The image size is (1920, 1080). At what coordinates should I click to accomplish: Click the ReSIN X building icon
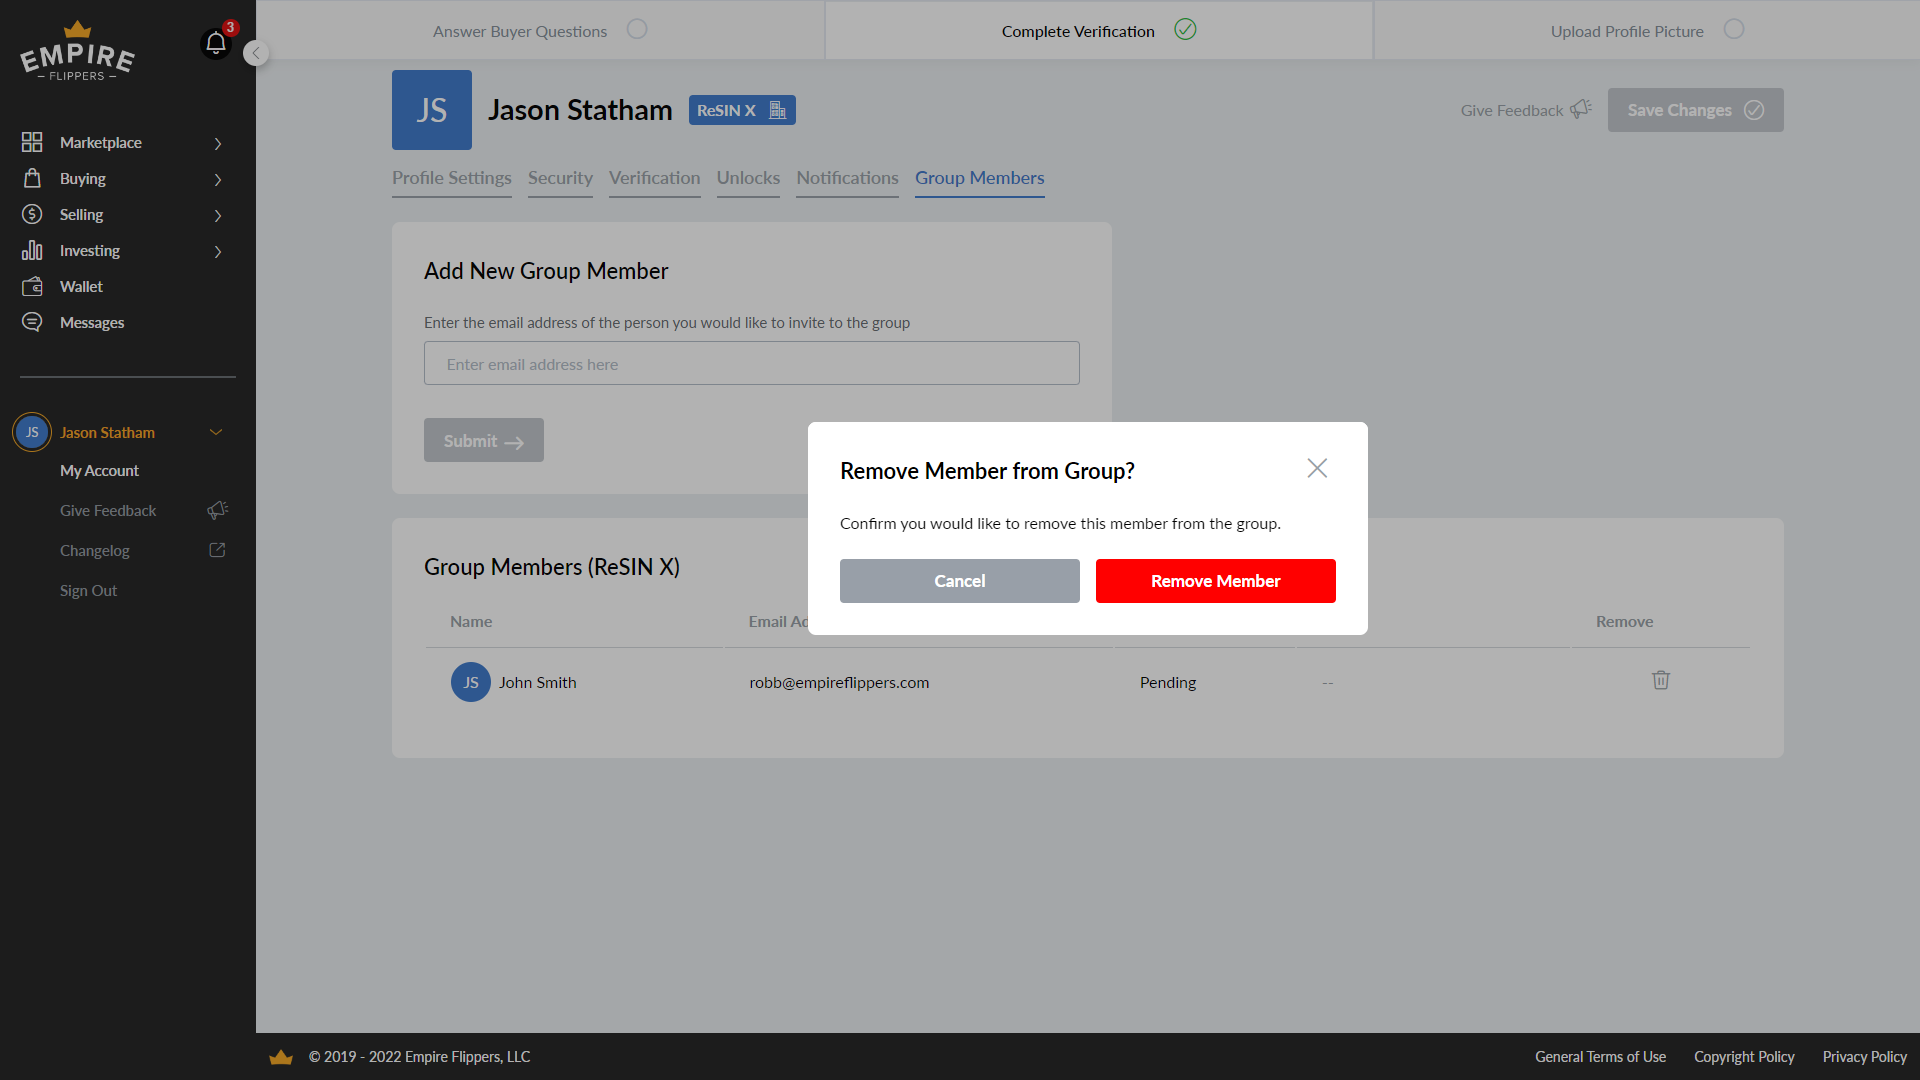[777, 110]
